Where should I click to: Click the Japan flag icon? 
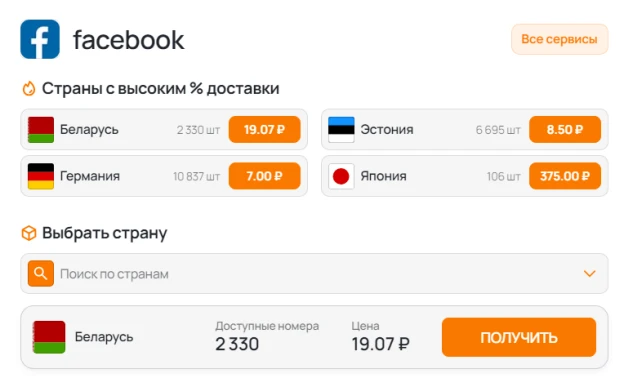[341, 176]
